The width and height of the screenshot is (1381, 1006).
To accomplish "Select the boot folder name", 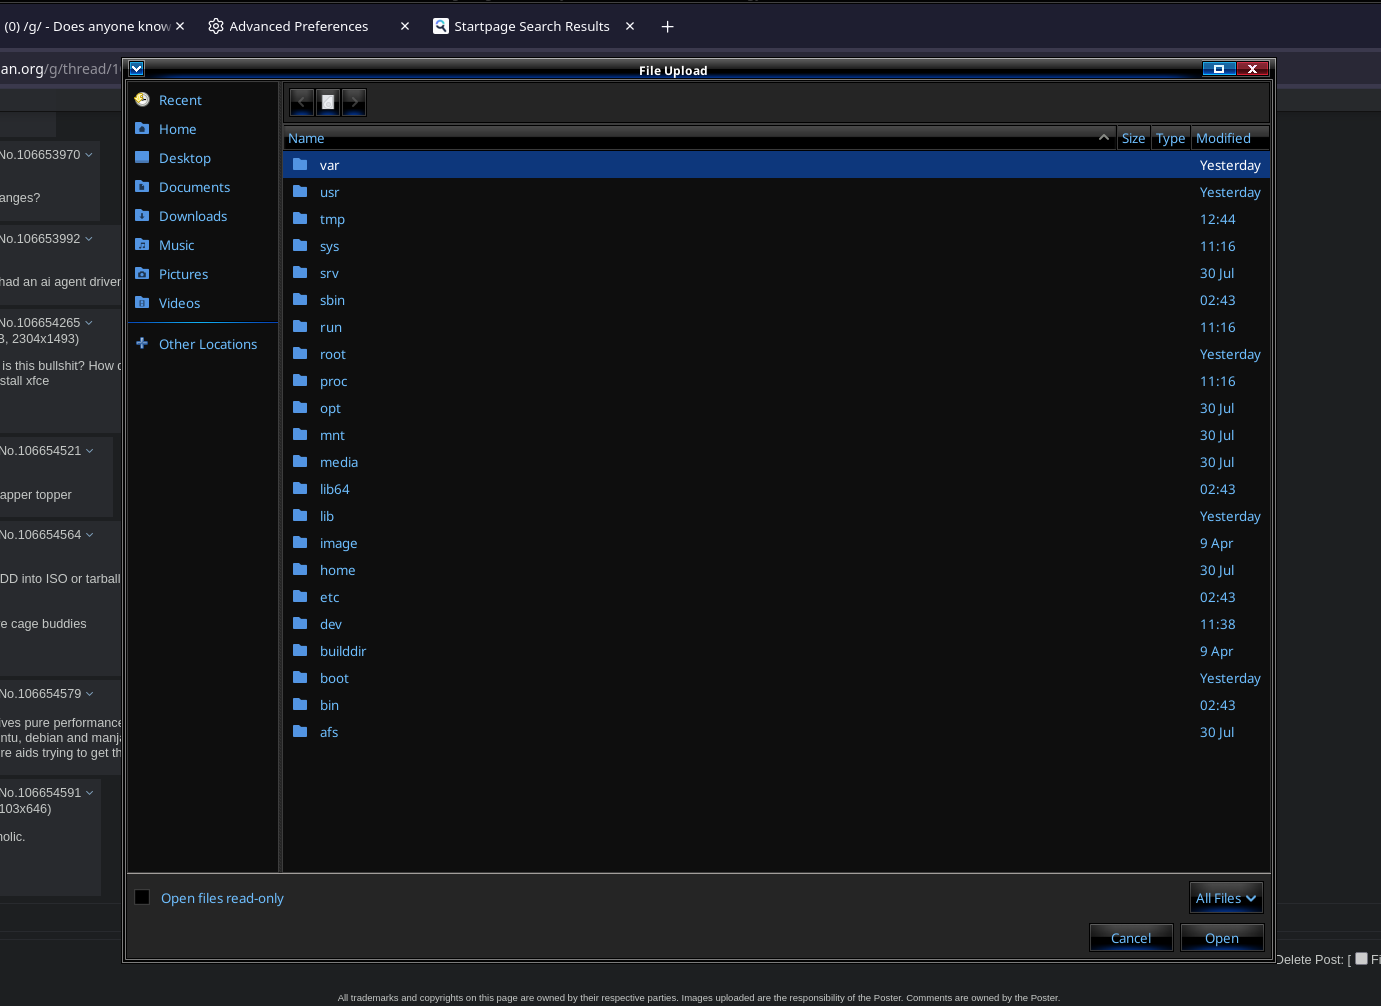I will pyautogui.click(x=334, y=678).
